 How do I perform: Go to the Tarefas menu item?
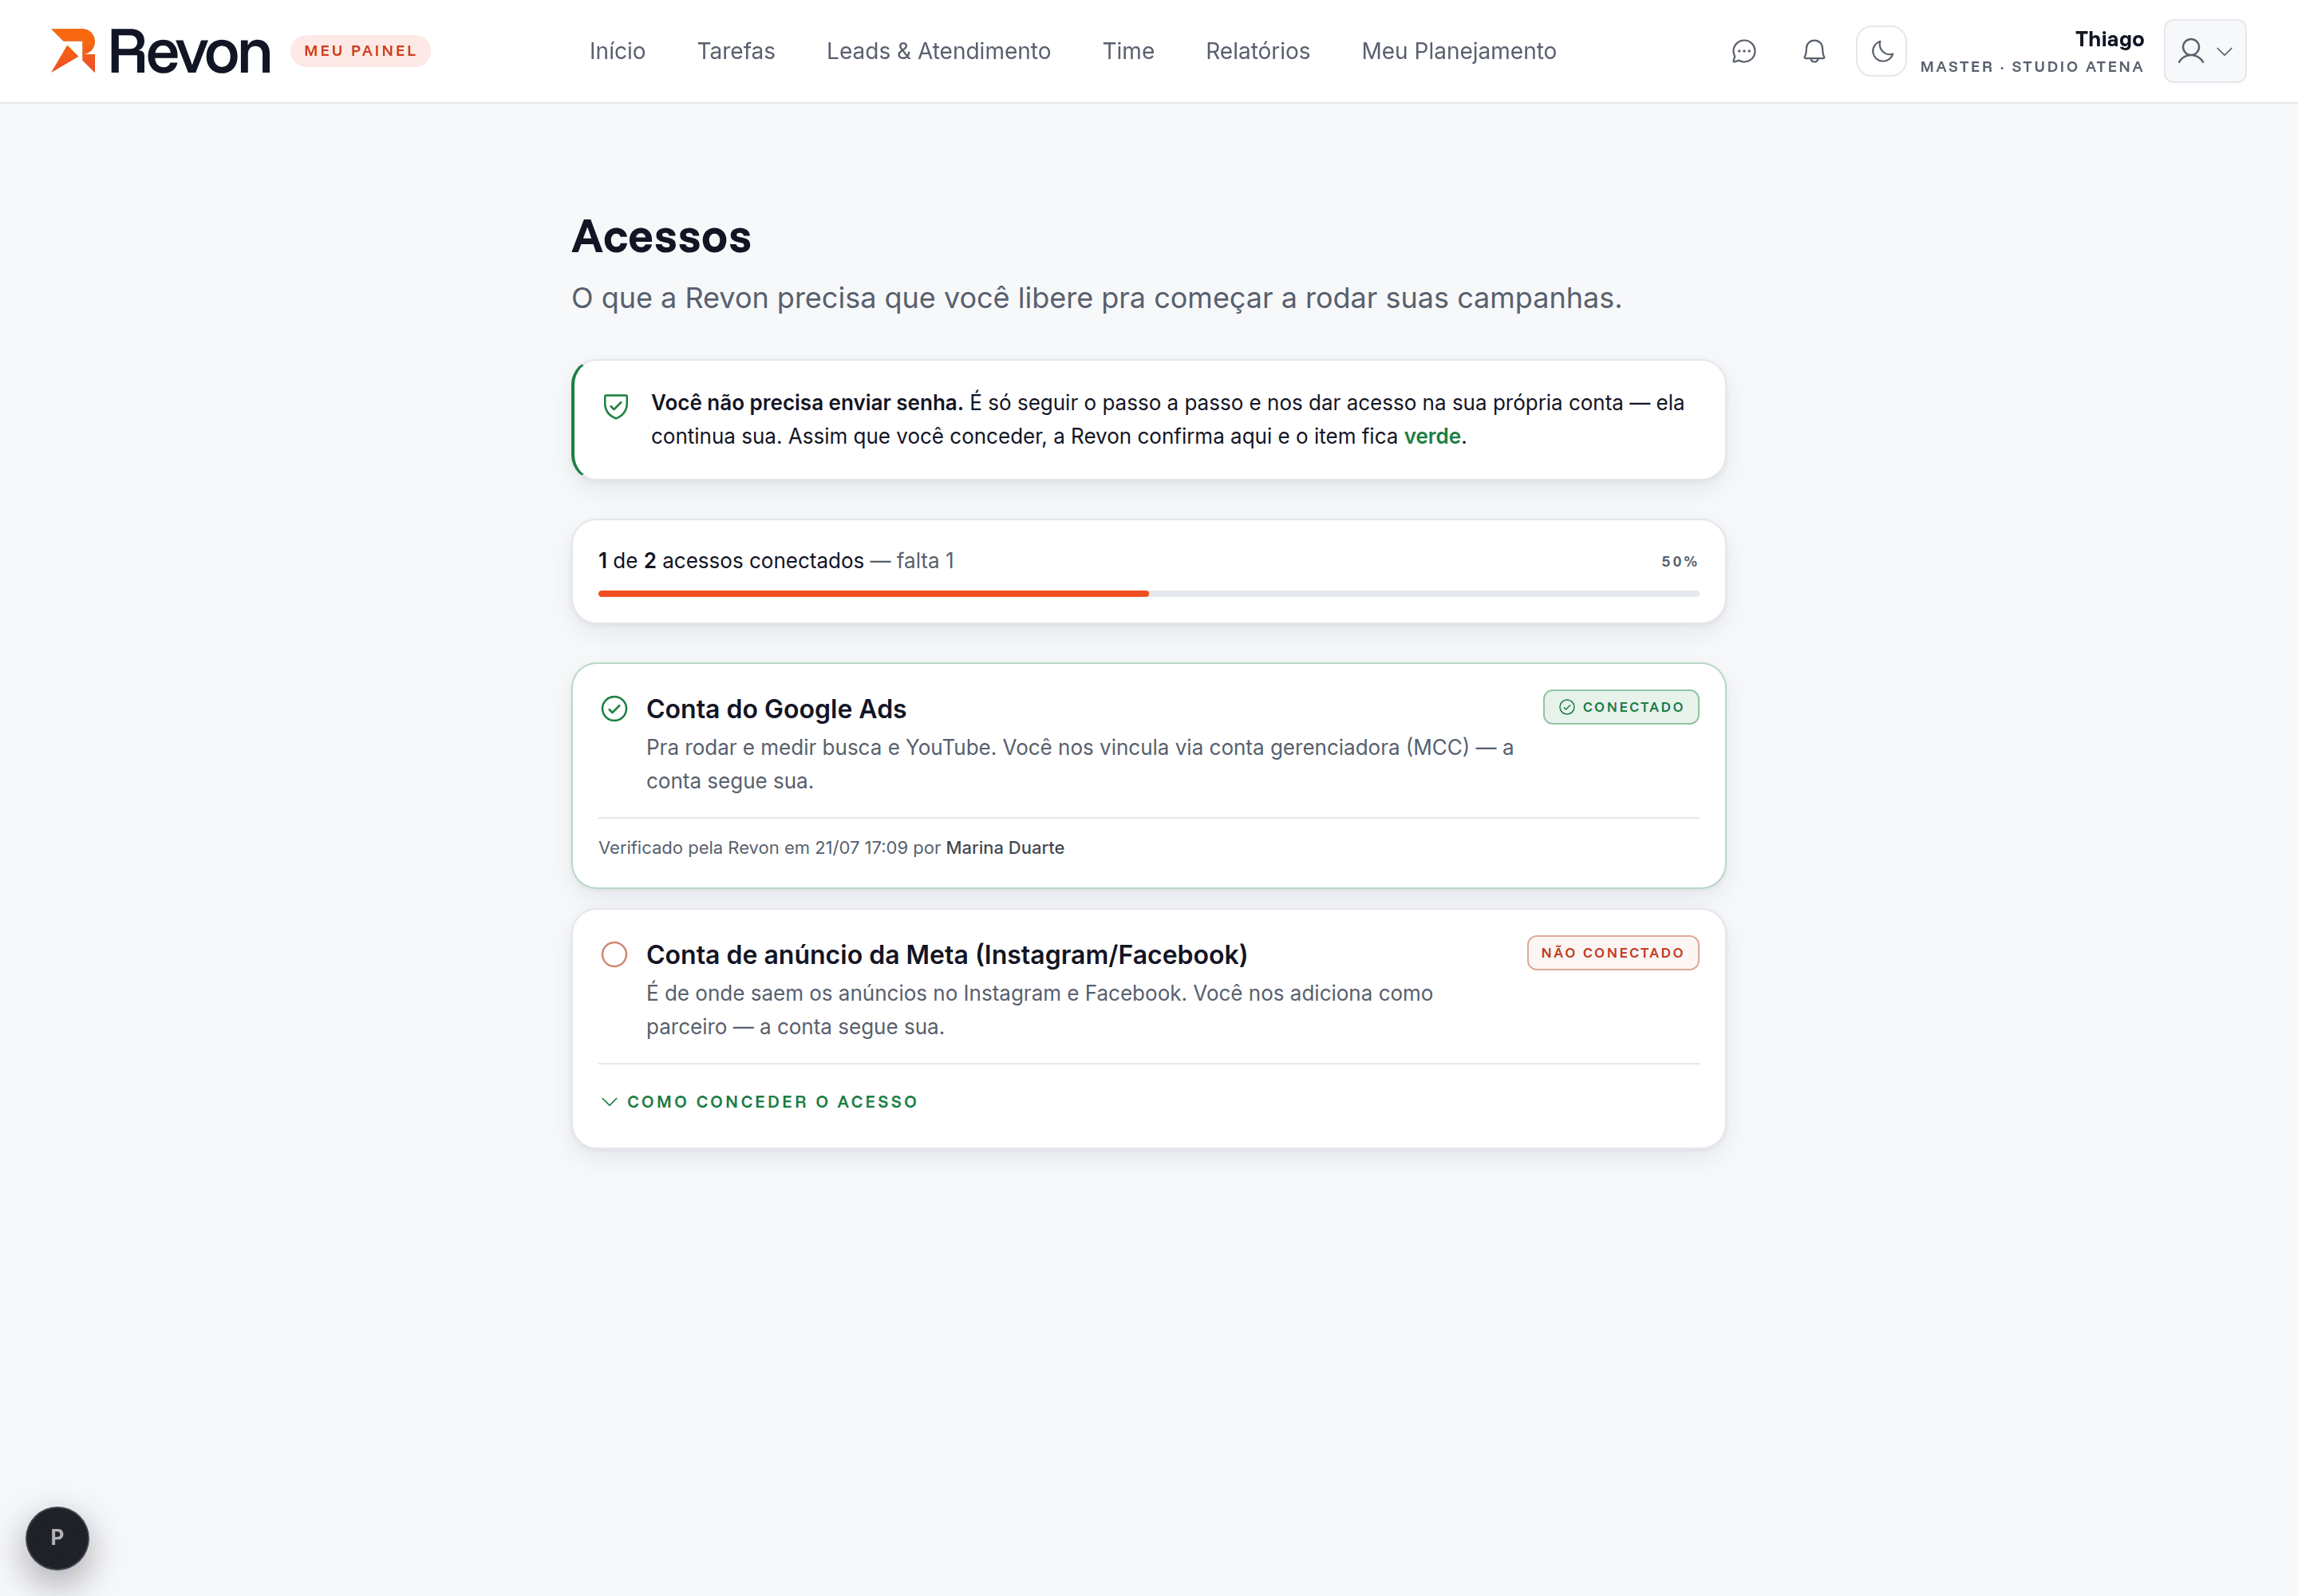(736, 51)
